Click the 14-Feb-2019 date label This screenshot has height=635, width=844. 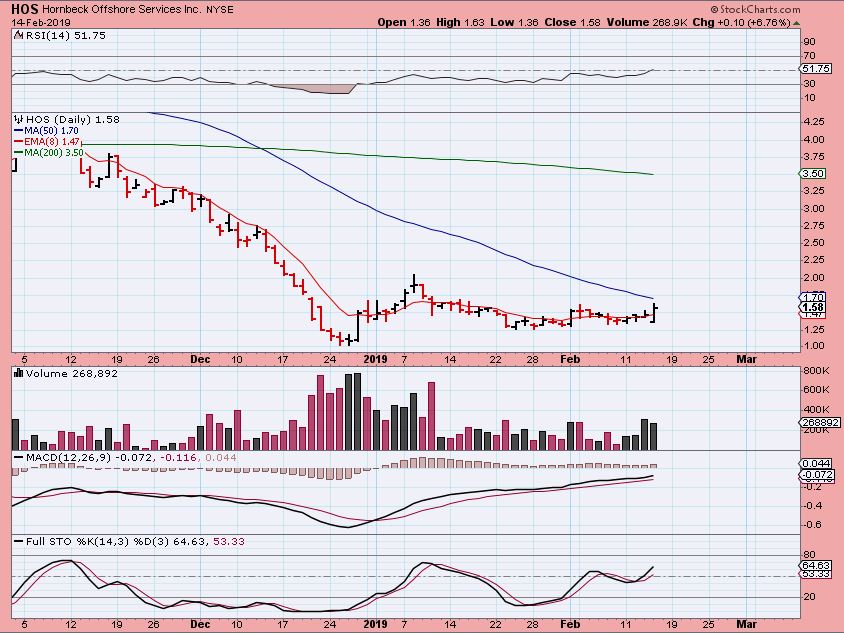(x=40, y=23)
